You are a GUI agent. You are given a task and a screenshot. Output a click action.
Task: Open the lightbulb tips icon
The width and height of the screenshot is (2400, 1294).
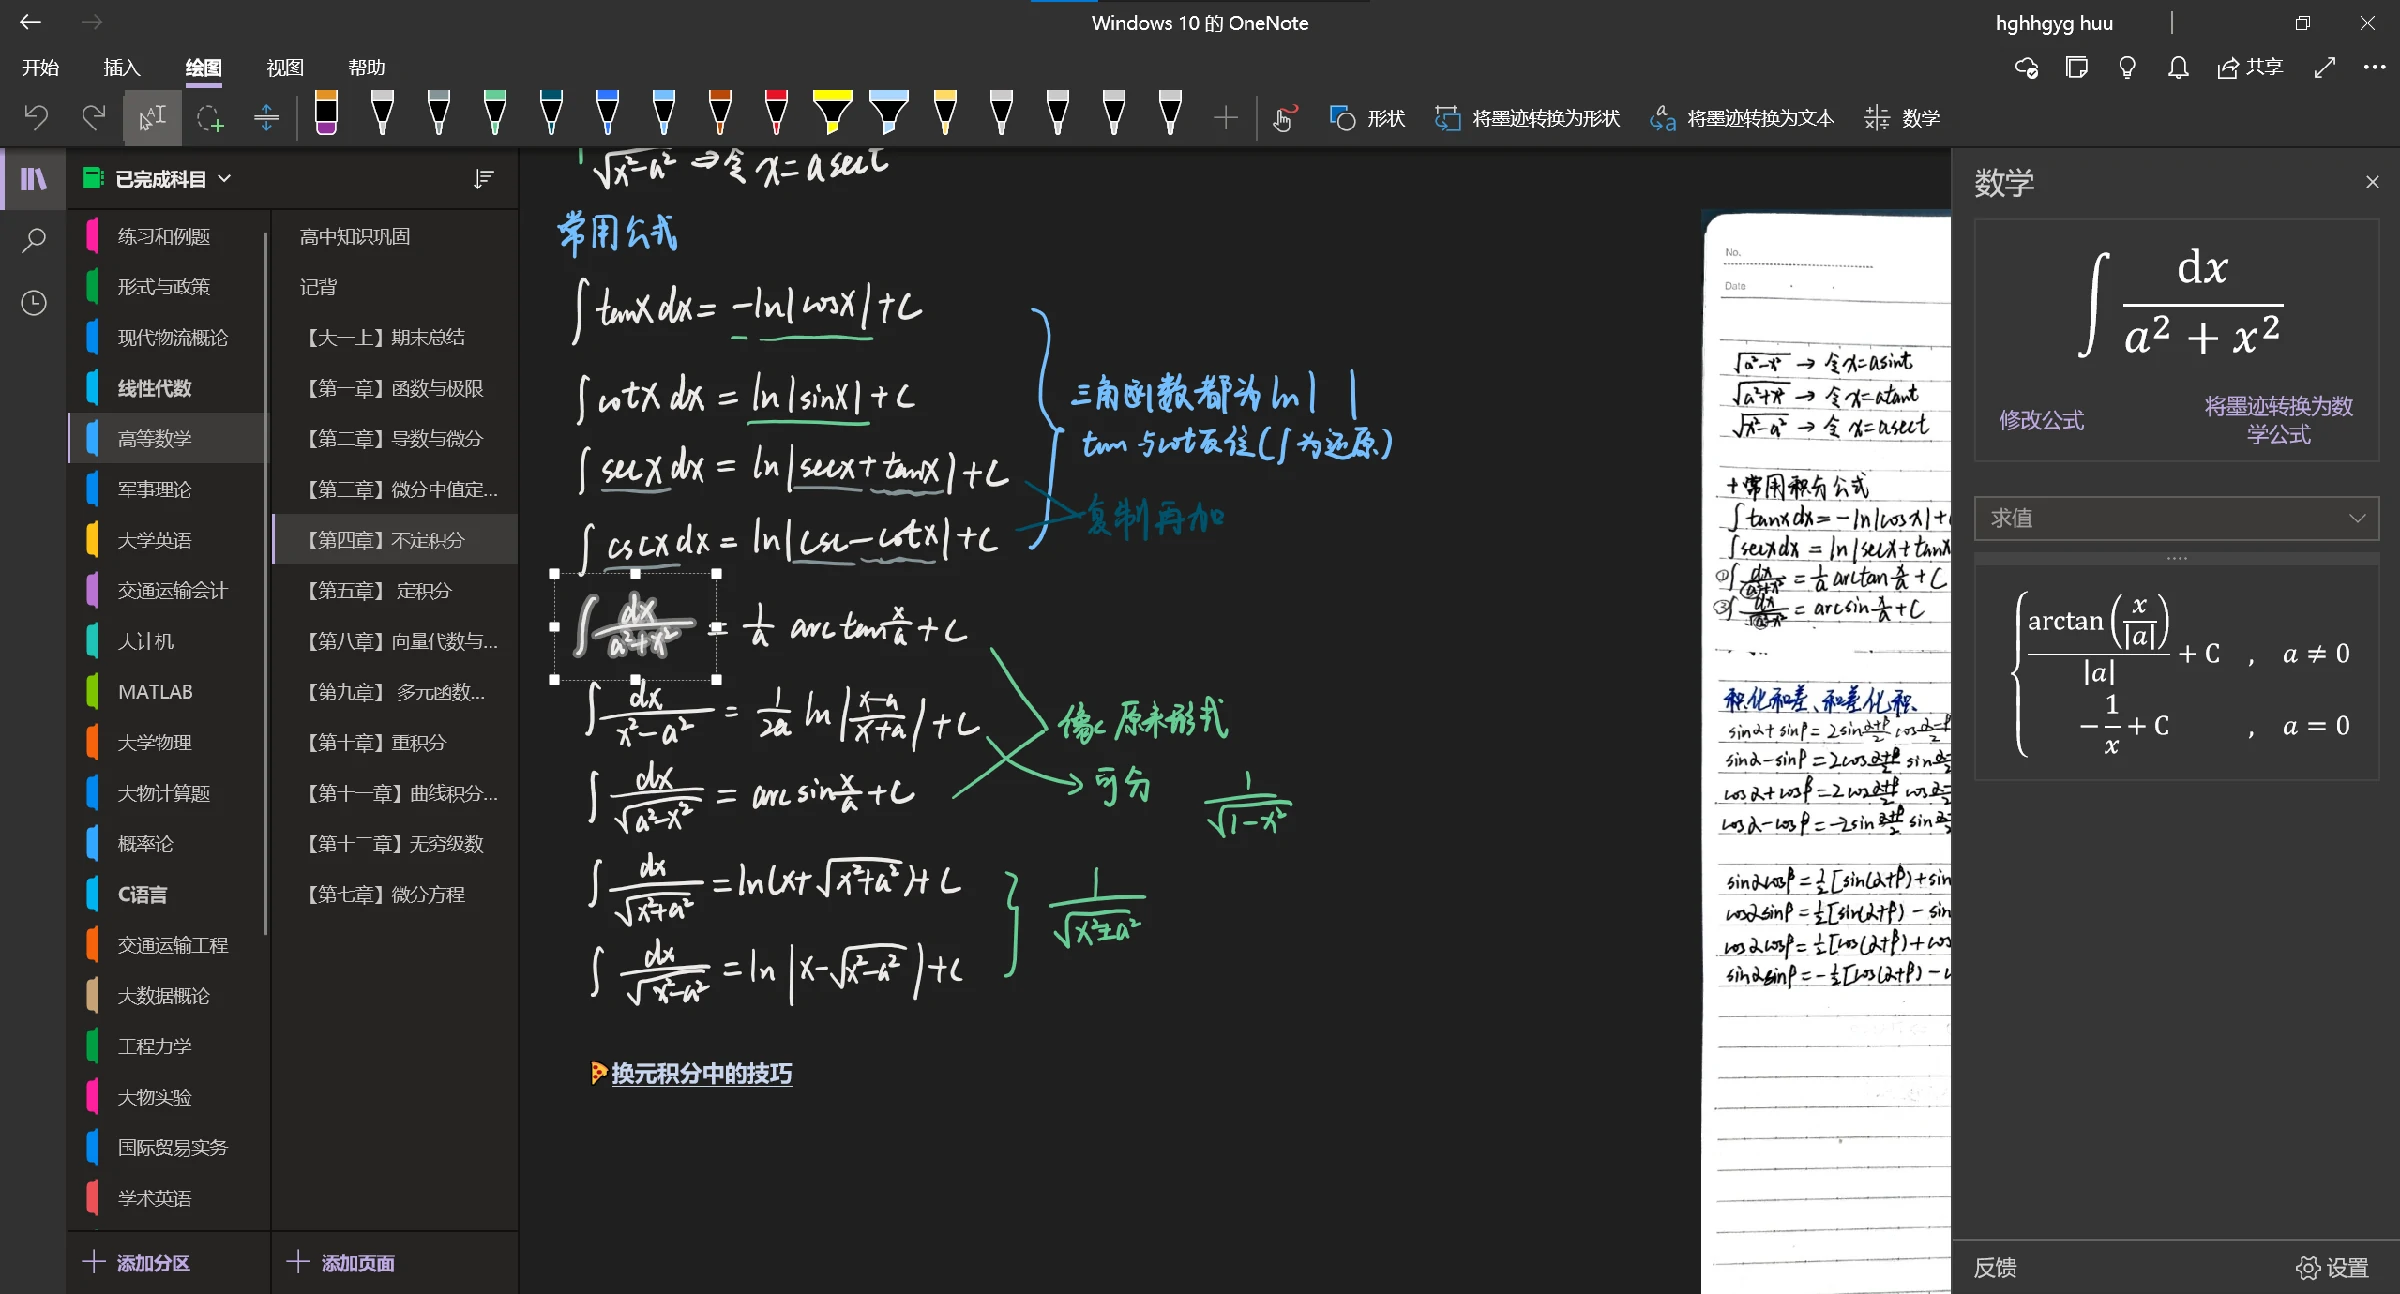[2127, 67]
